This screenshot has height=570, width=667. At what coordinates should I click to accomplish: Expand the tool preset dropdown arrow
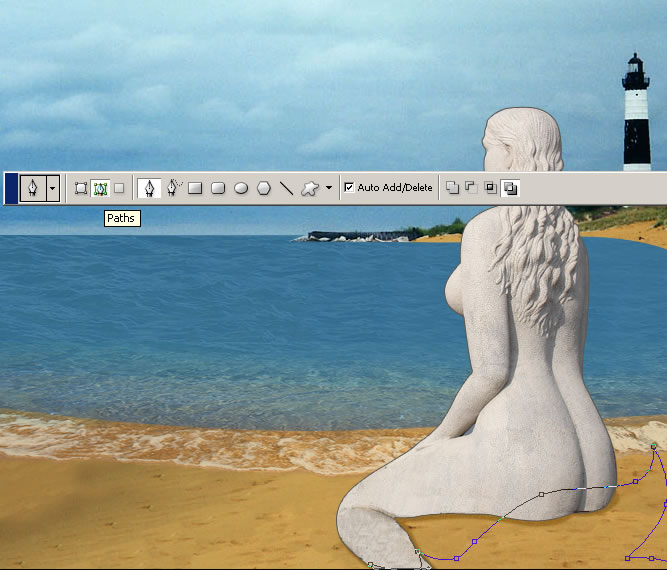(53, 188)
